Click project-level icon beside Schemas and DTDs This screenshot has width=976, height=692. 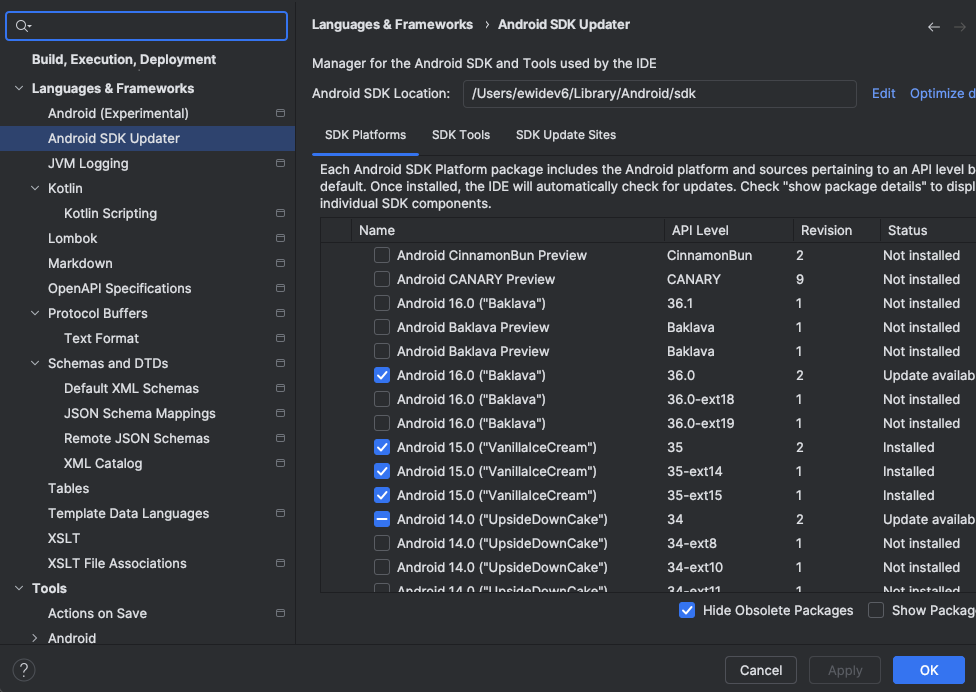(280, 363)
